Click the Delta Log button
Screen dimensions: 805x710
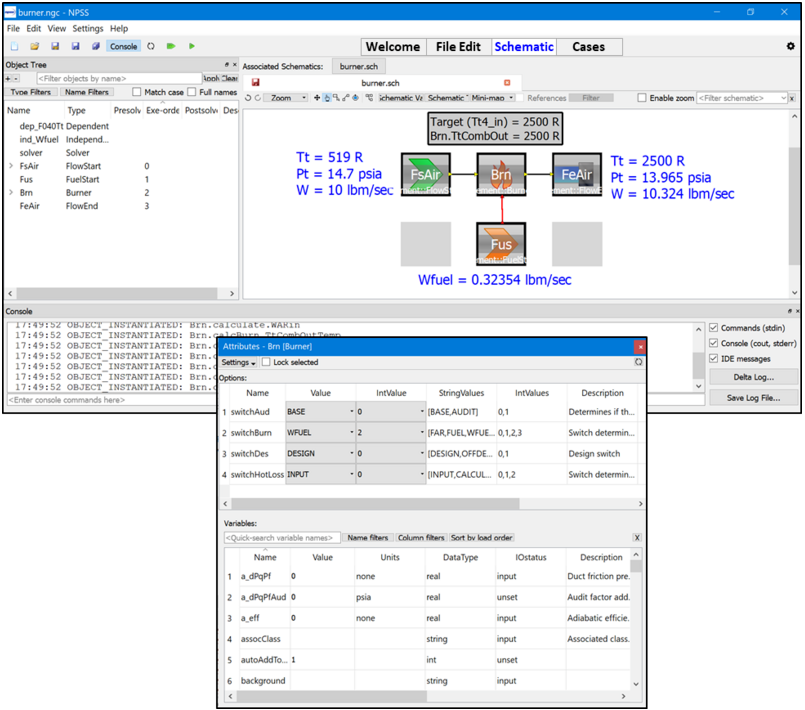(744, 377)
